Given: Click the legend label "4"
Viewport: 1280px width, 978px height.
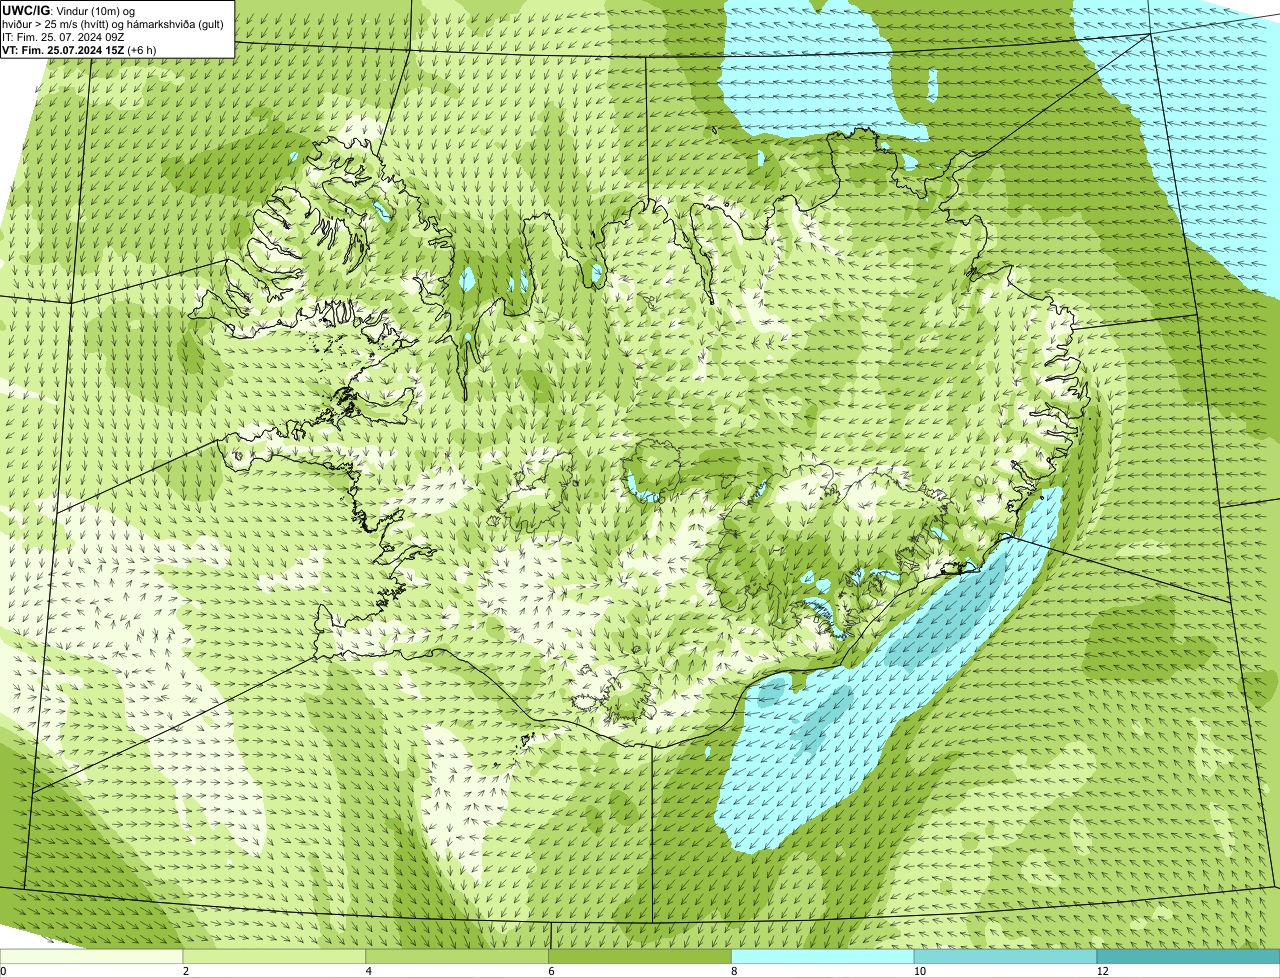Looking at the screenshot, I should click(368, 971).
